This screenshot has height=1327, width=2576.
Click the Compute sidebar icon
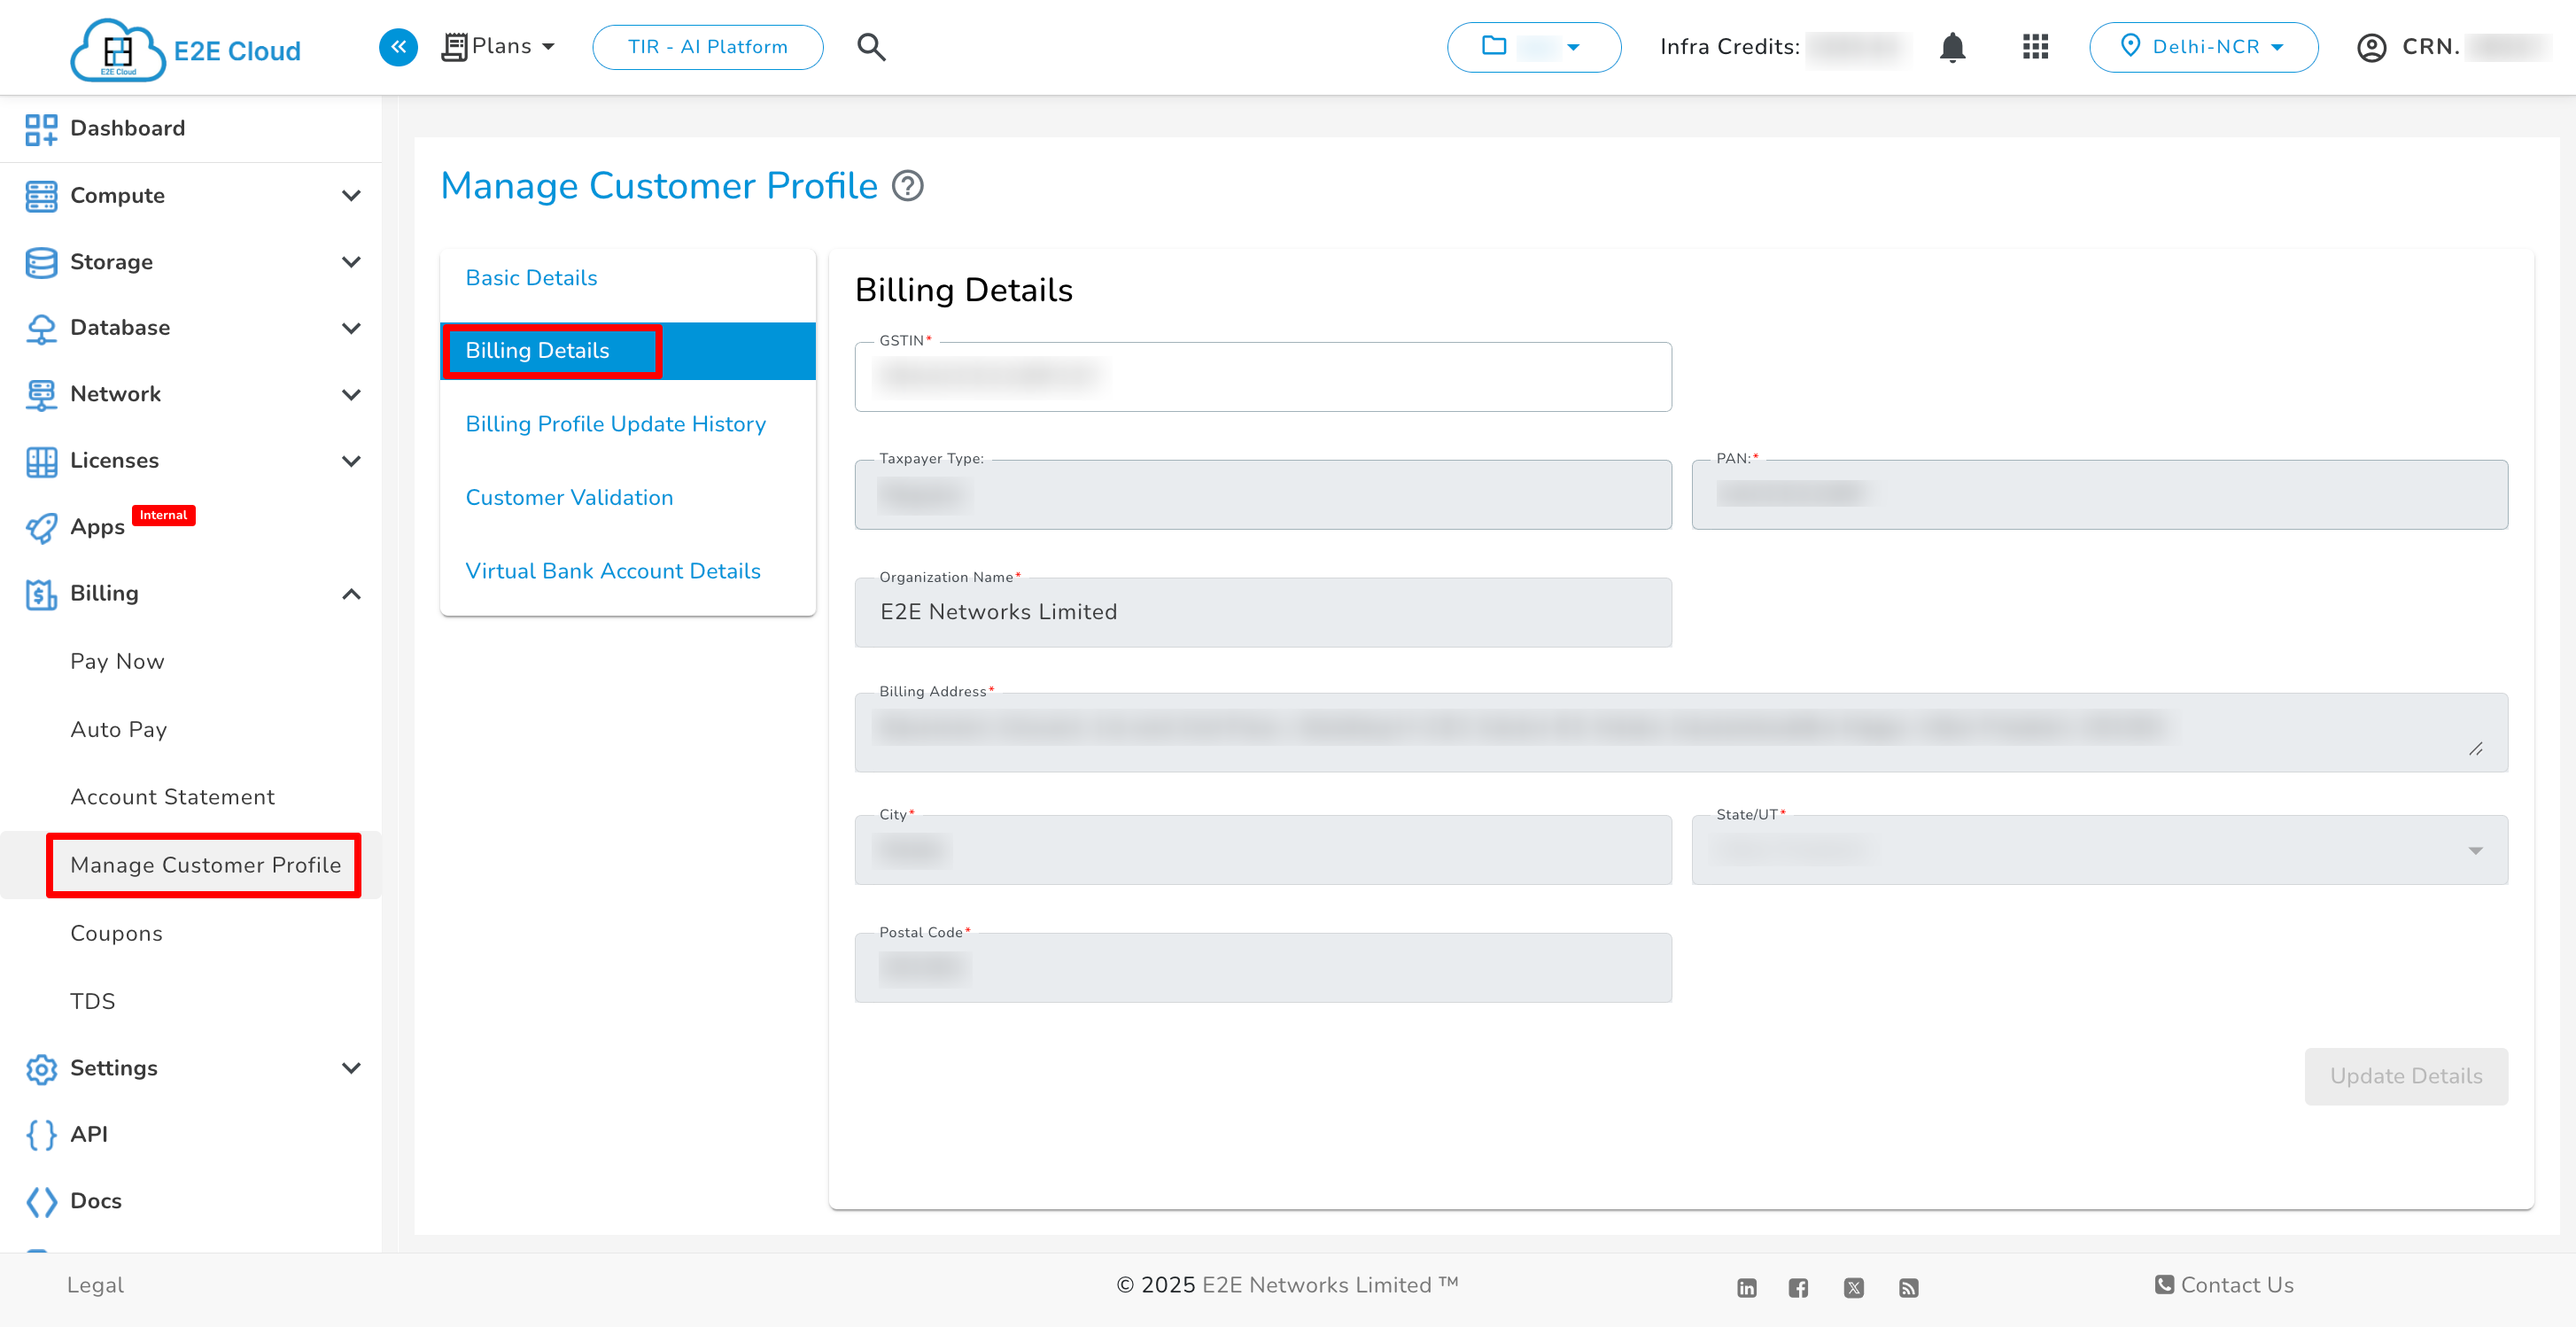point(41,196)
